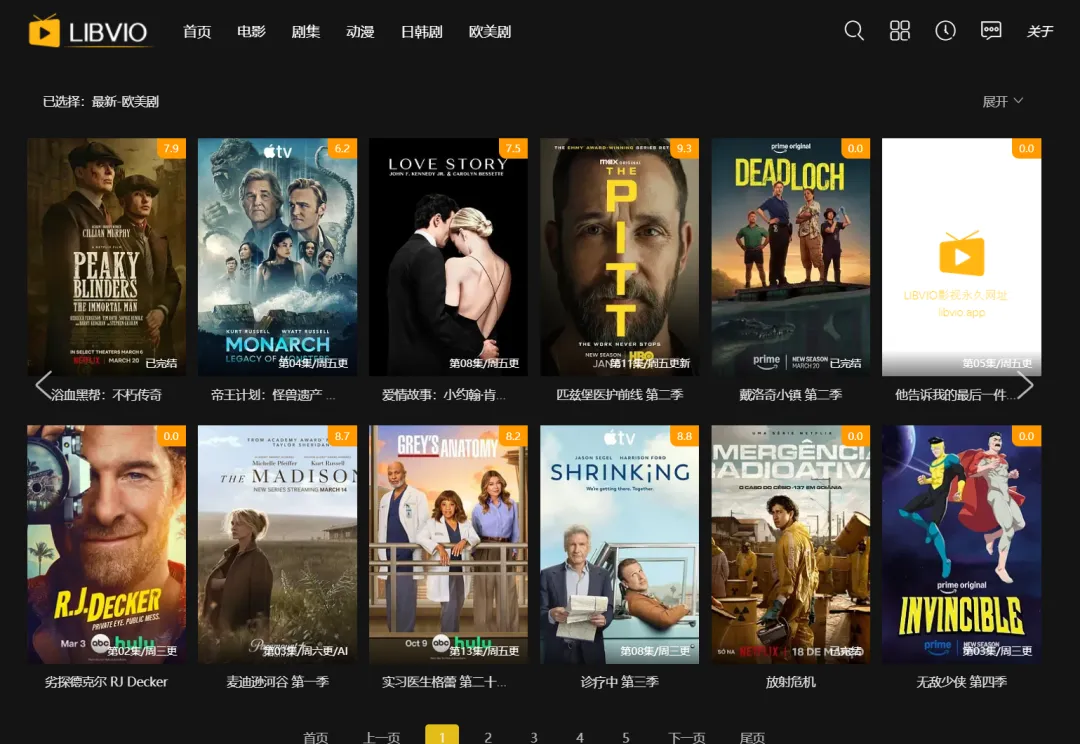Open the Grey's Anatomy poster
This screenshot has height=744, width=1080.
(448, 544)
